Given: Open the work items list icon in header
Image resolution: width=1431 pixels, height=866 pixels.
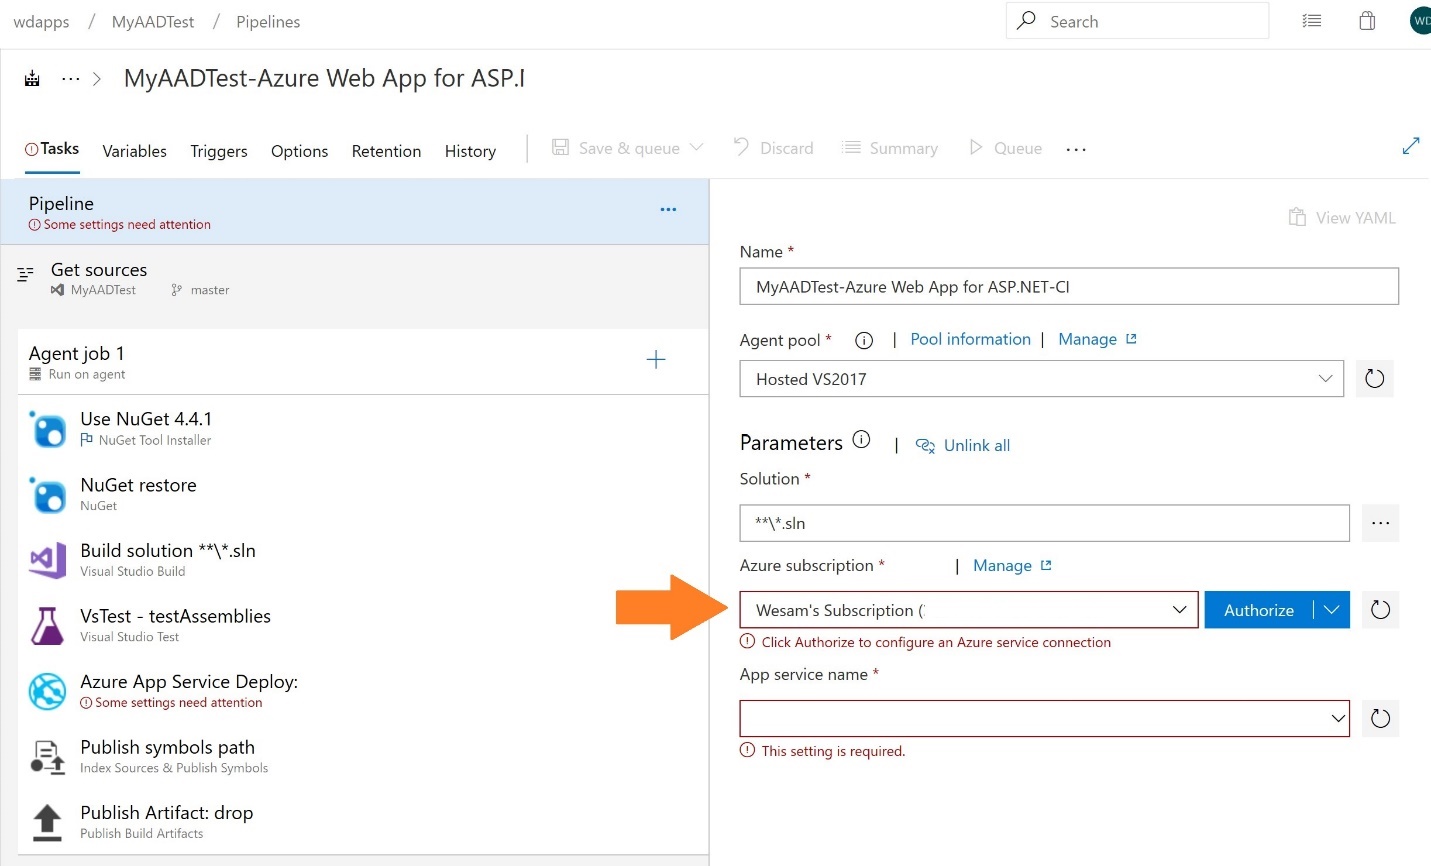Looking at the screenshot, I should (x=1312, y=21).
